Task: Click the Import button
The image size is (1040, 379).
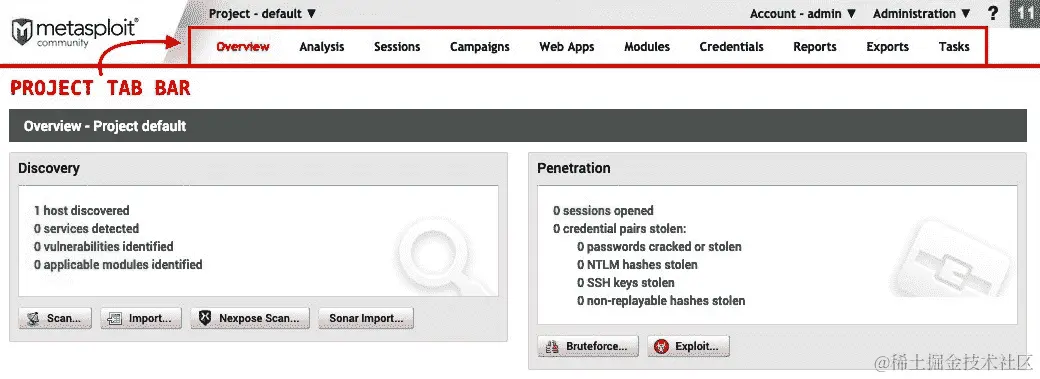Action: 141,318
